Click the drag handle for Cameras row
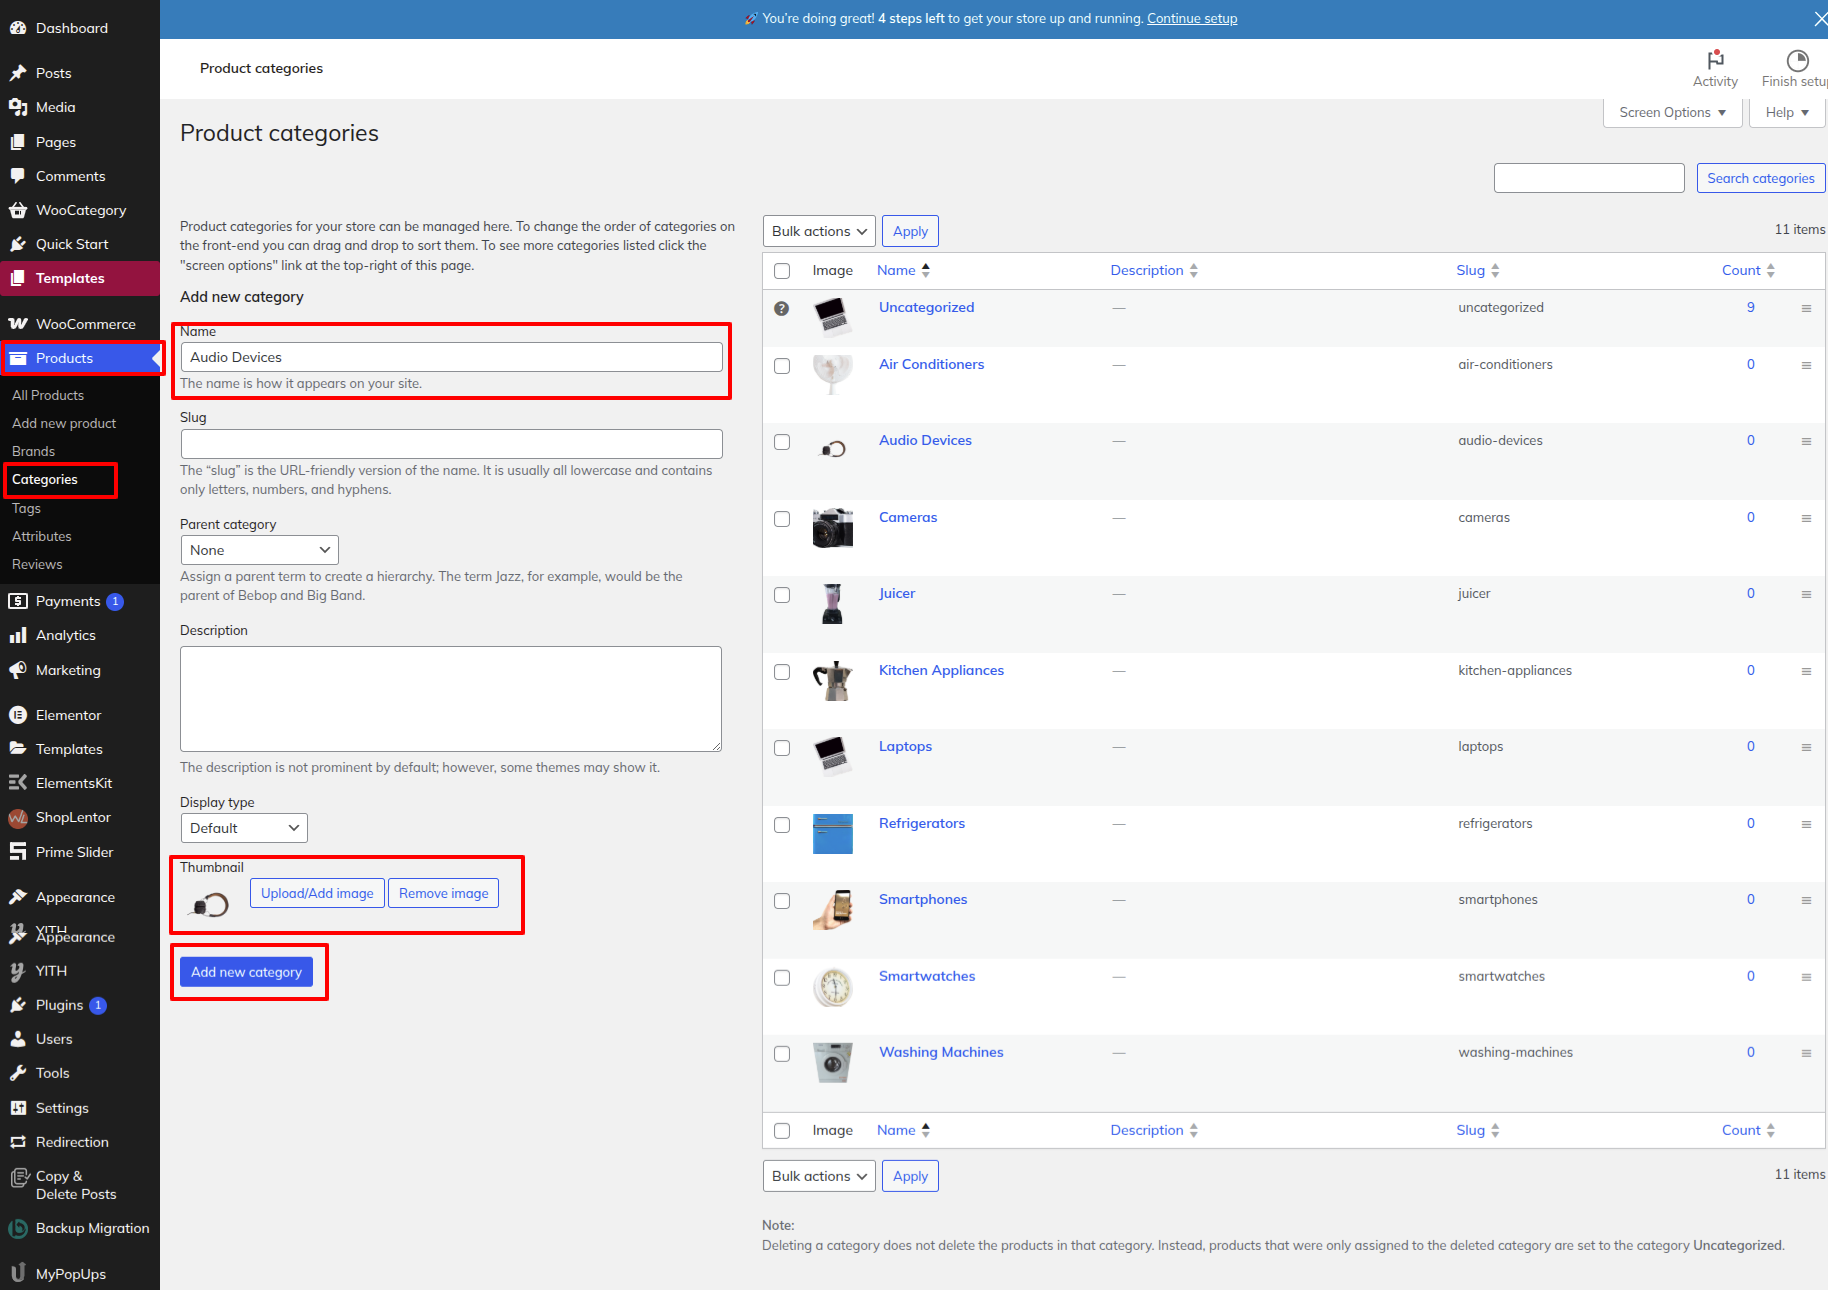This screenshot has height=1290, width=1828. click(1806, 518)
